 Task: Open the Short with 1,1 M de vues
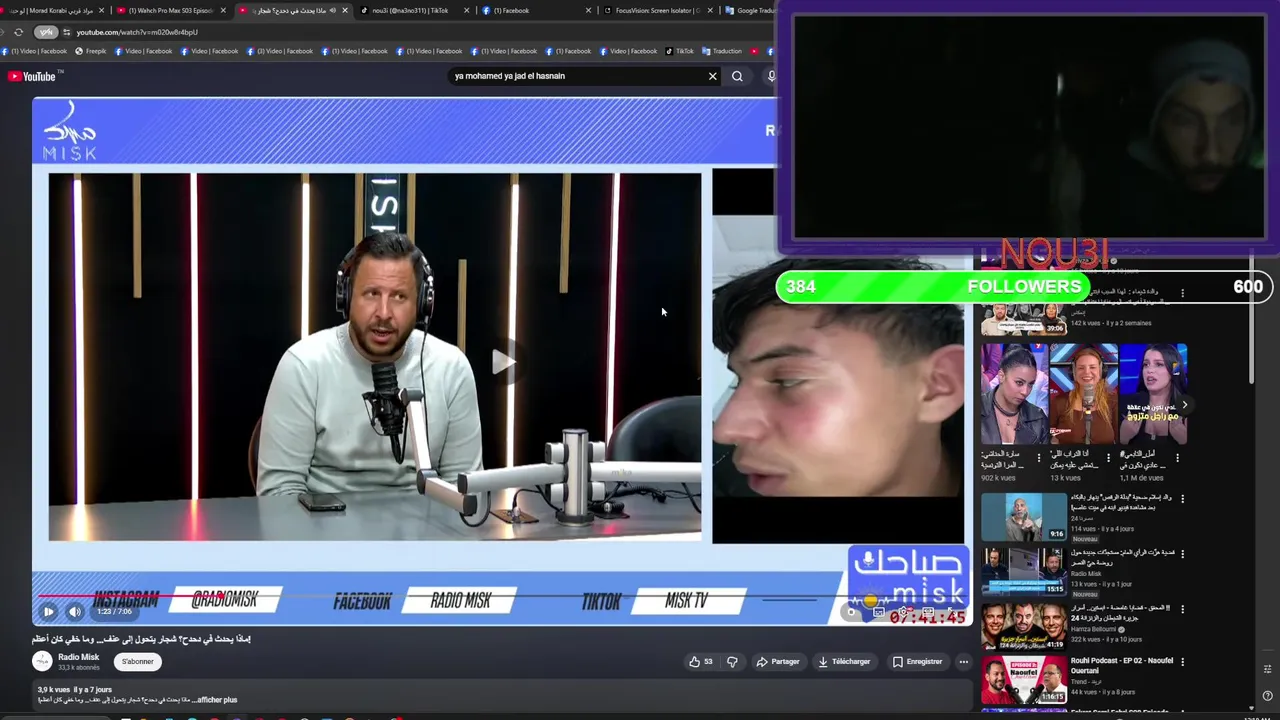[1153, 394]
